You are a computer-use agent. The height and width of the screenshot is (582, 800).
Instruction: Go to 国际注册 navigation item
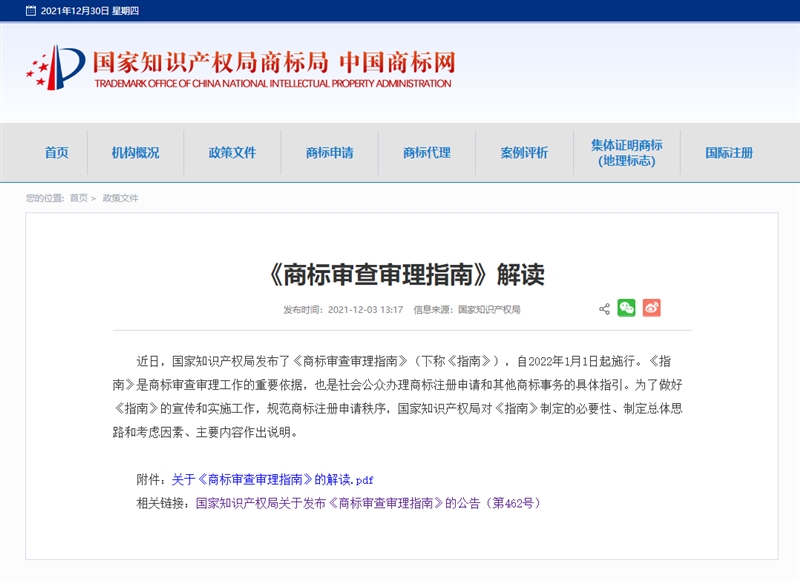729,153
